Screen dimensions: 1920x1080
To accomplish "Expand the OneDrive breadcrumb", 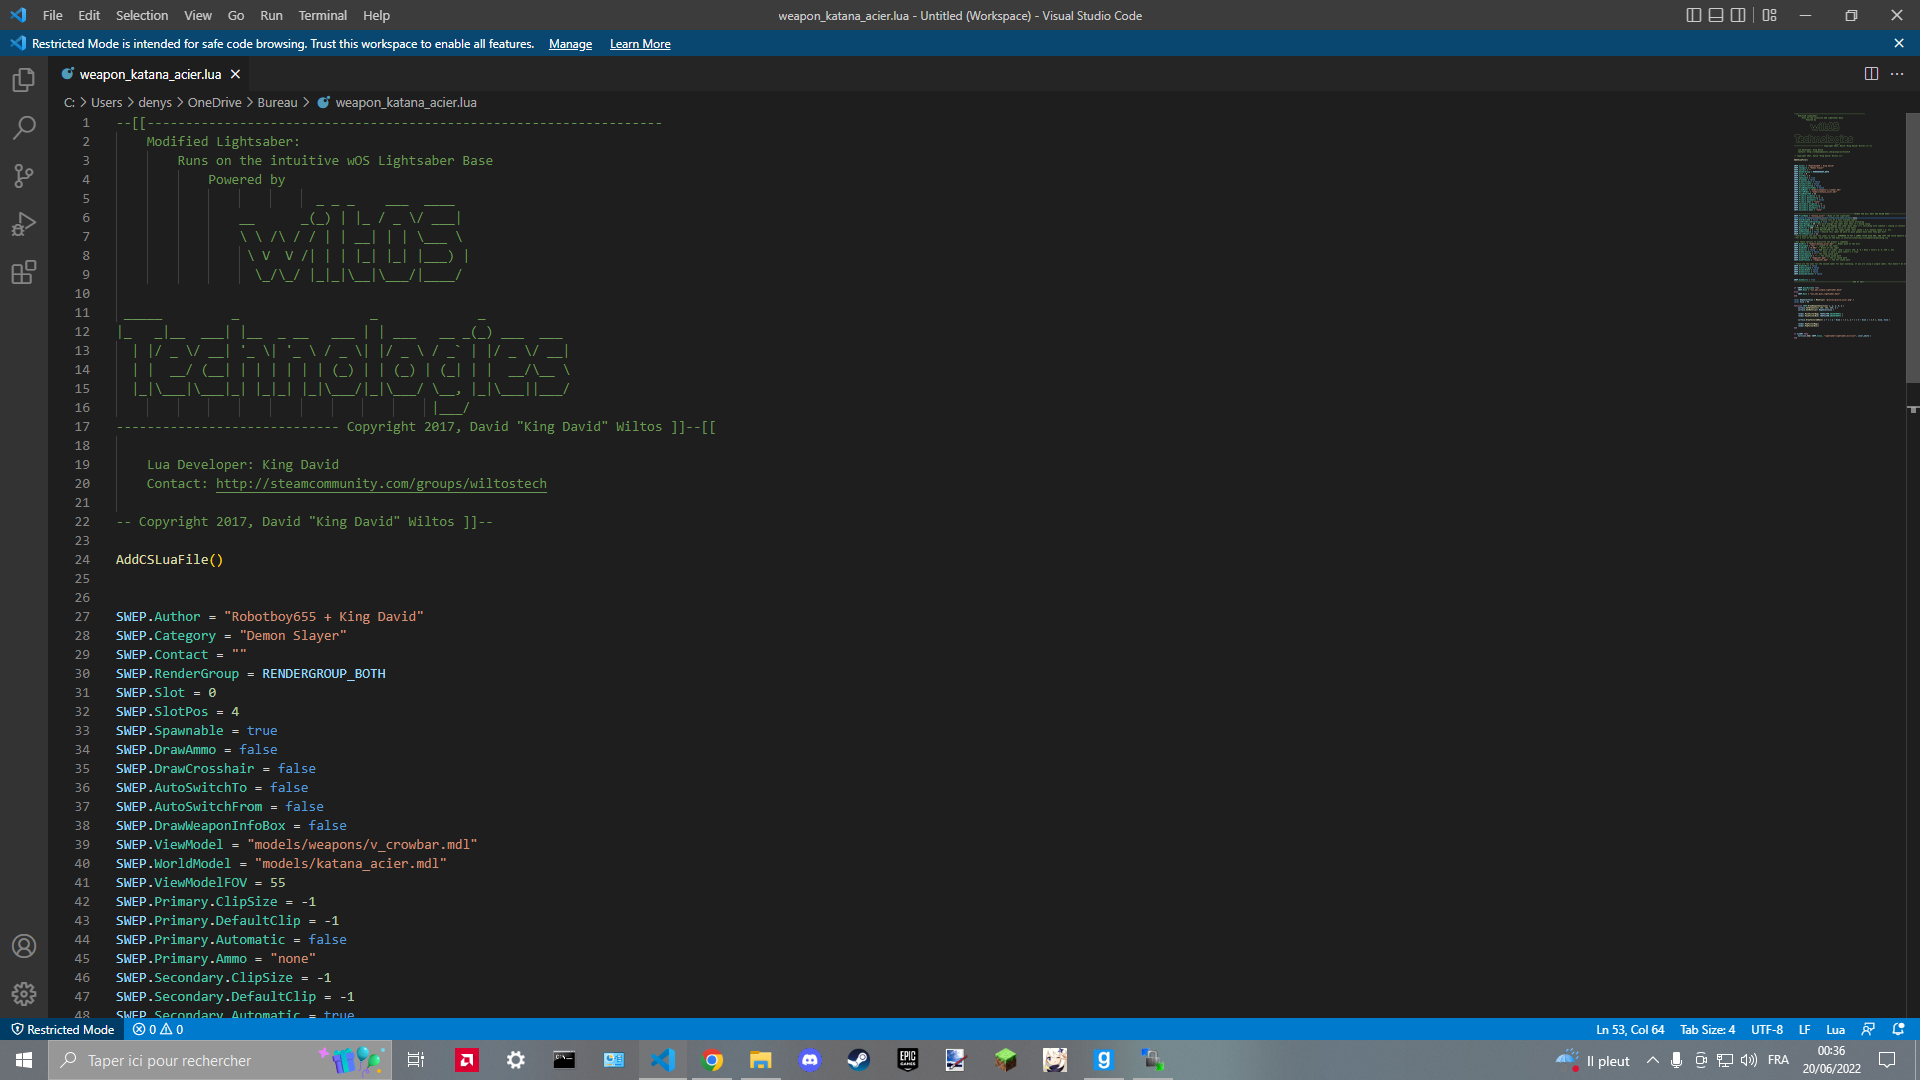I will 214,102.
